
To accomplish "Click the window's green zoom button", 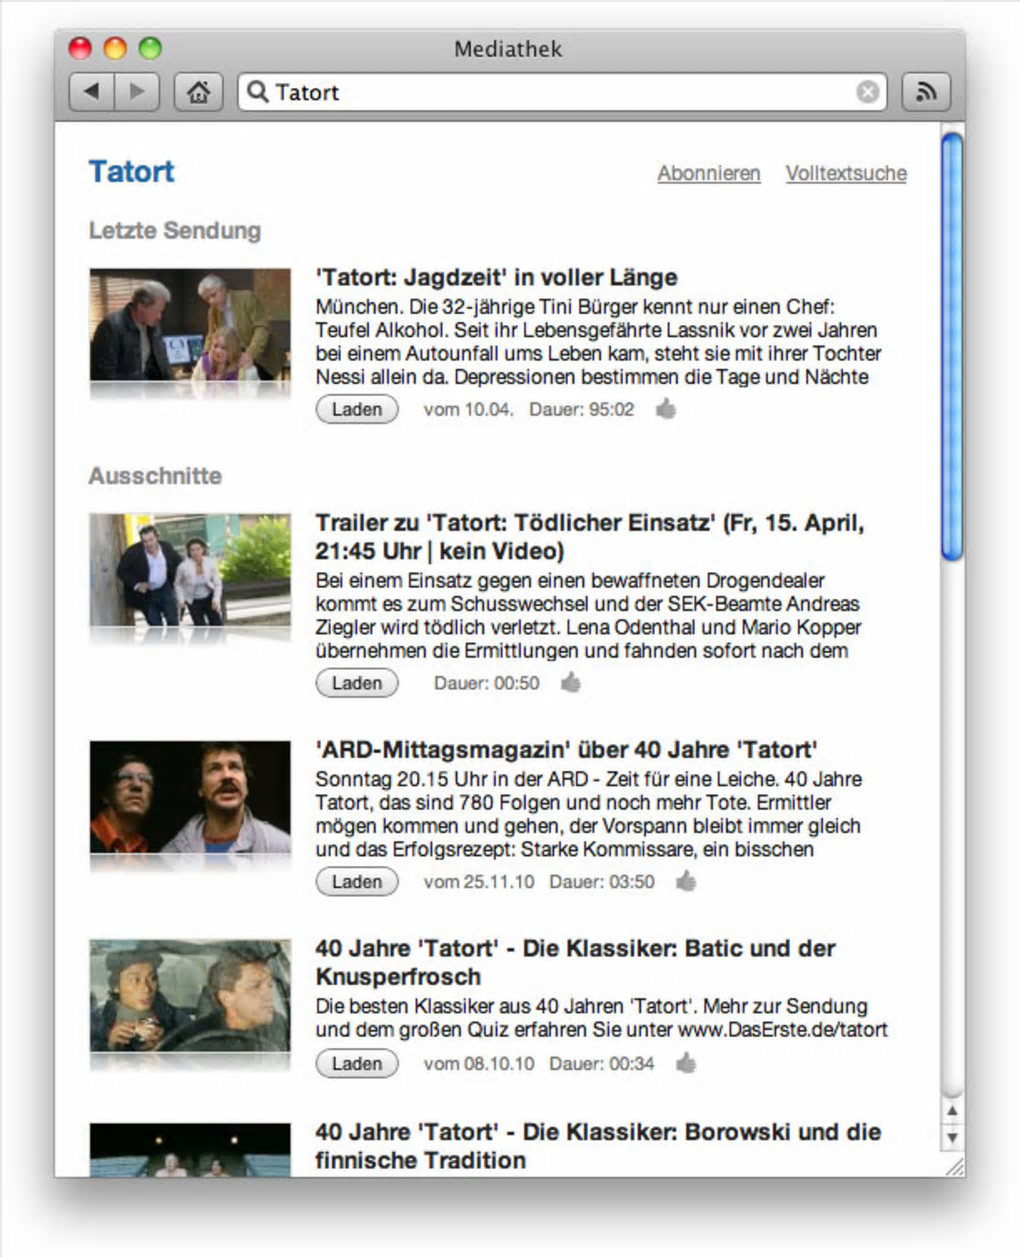I will click(x=150, y=48).
